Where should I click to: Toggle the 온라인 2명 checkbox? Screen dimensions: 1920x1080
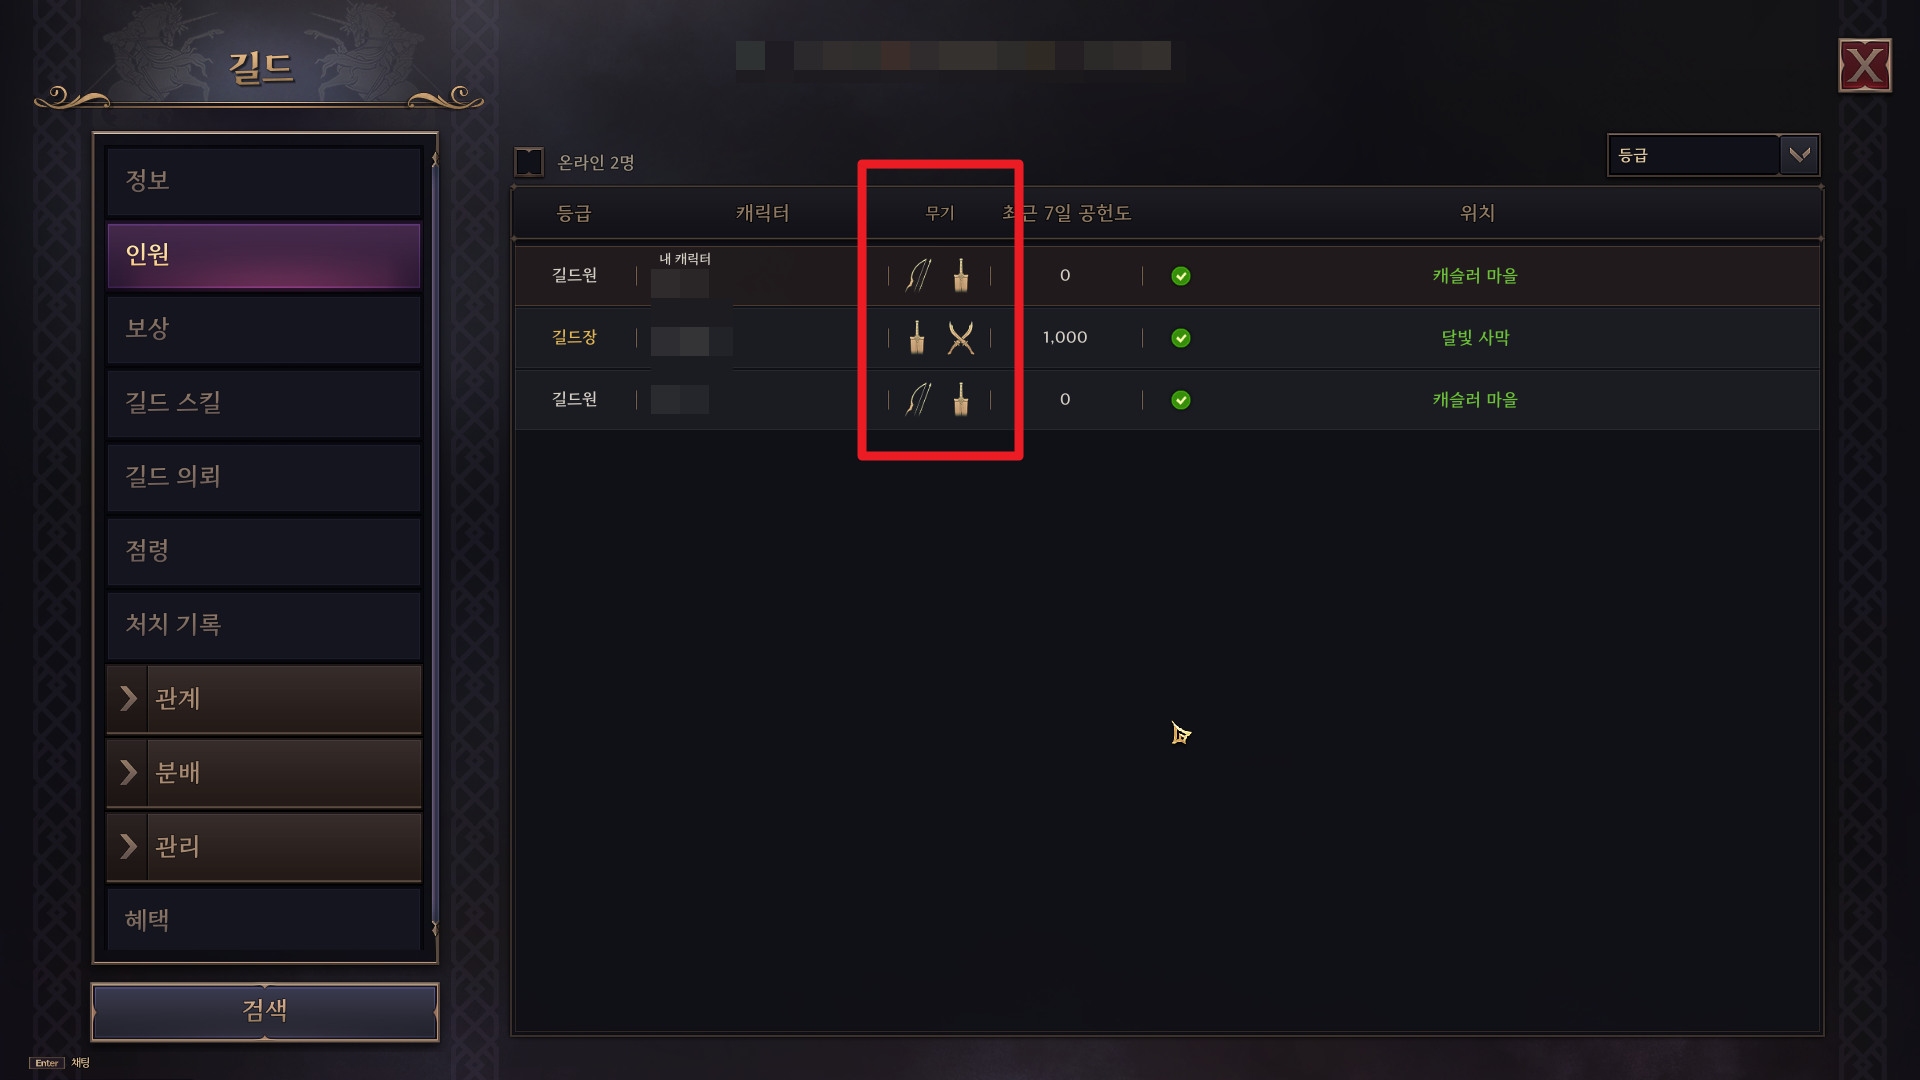[x=529, y=162]
